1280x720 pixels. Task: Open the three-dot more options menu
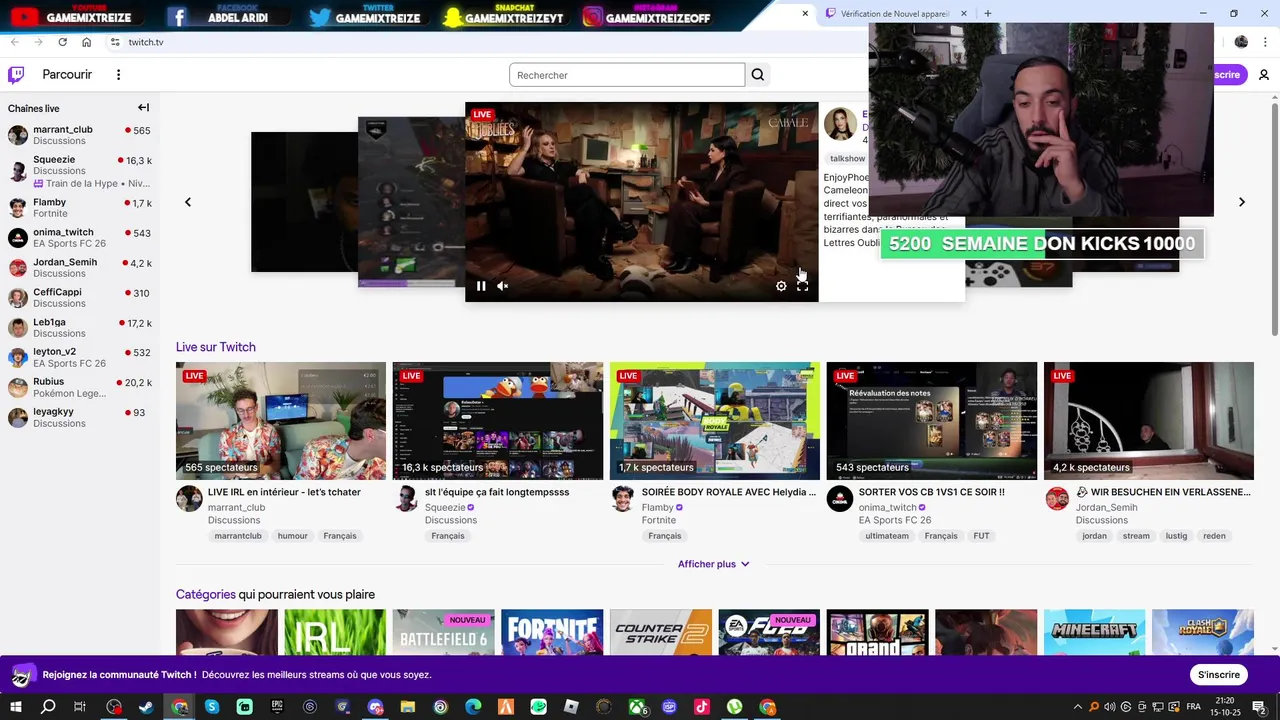pyautogui.click(x=118, y=75)
